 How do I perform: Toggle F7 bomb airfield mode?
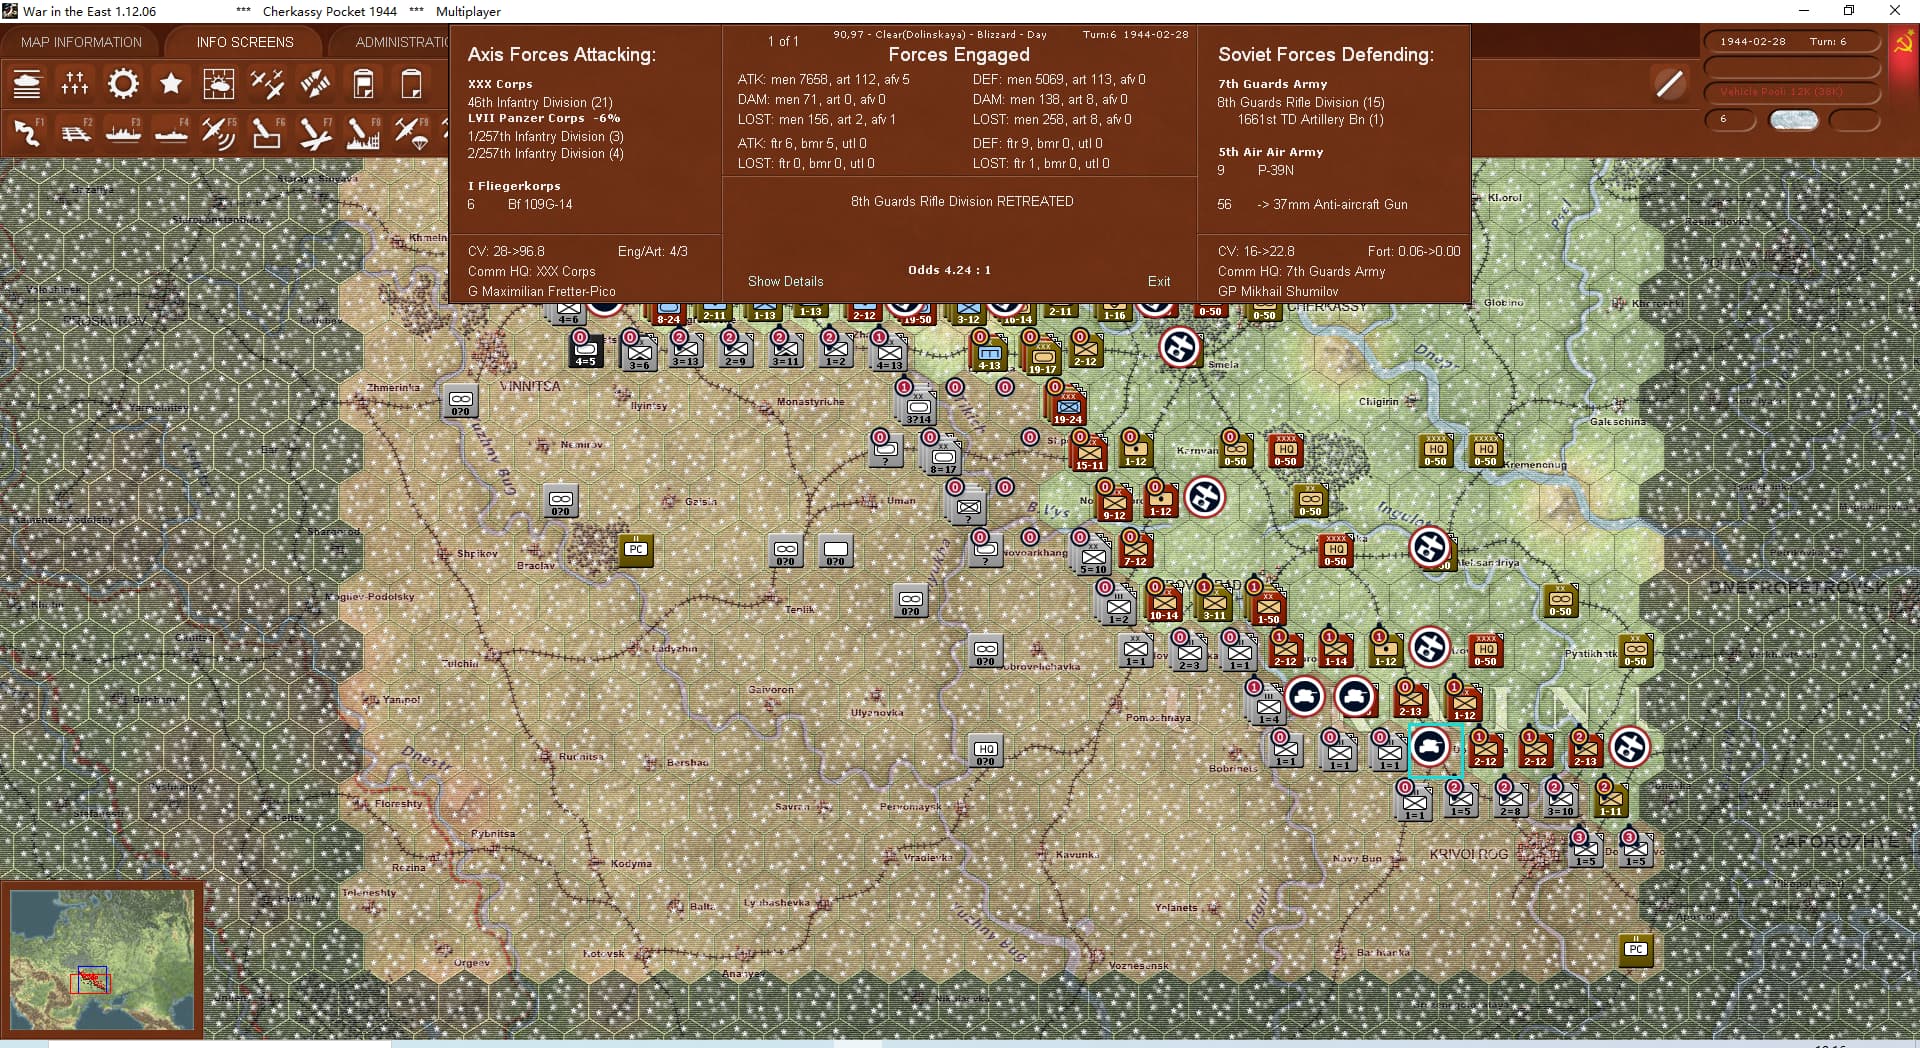click(315, 132)
